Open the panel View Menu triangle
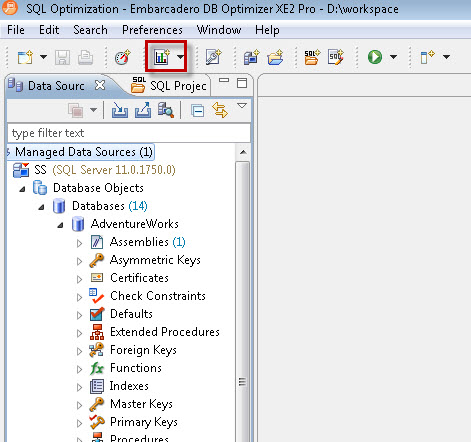 [242, 106]
